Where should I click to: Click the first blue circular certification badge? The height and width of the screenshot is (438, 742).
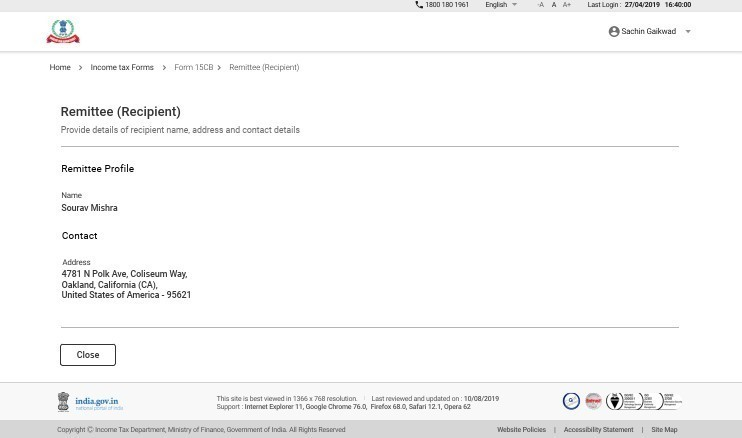pos(571,401)
